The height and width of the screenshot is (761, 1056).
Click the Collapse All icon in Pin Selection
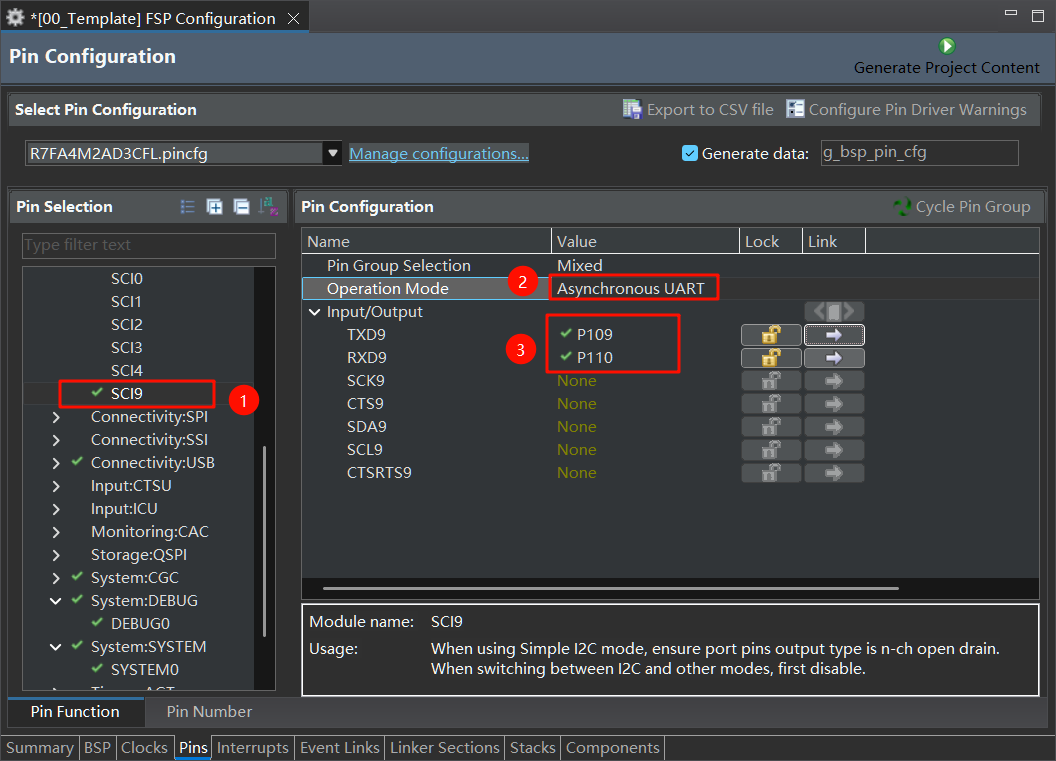(x=241, y=207)
